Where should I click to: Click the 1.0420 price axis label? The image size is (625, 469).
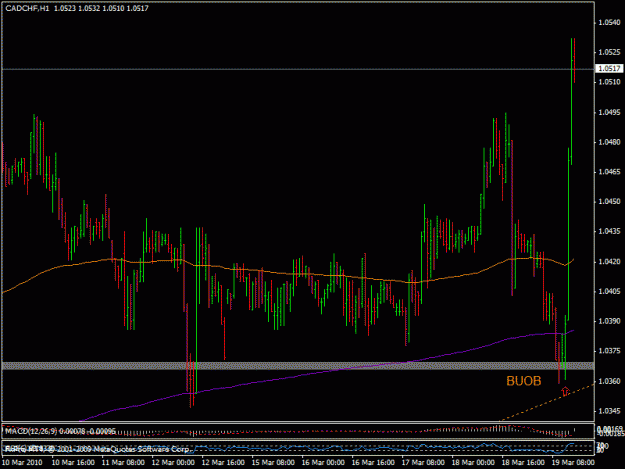[609, 262]
